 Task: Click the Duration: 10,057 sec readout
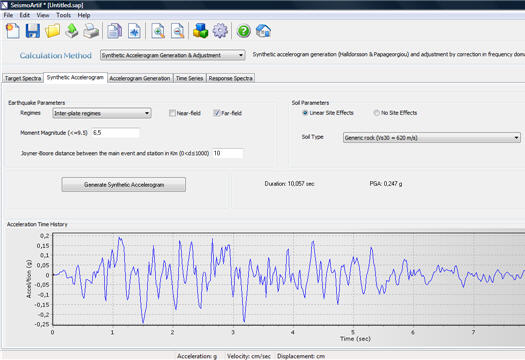289,184
